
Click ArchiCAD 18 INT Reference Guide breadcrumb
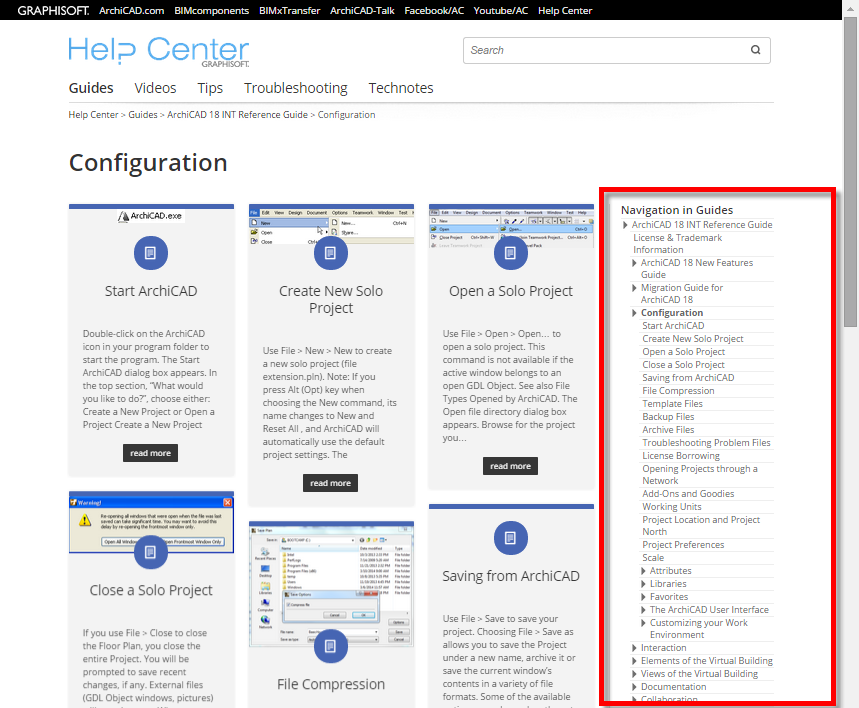[237, 115]
